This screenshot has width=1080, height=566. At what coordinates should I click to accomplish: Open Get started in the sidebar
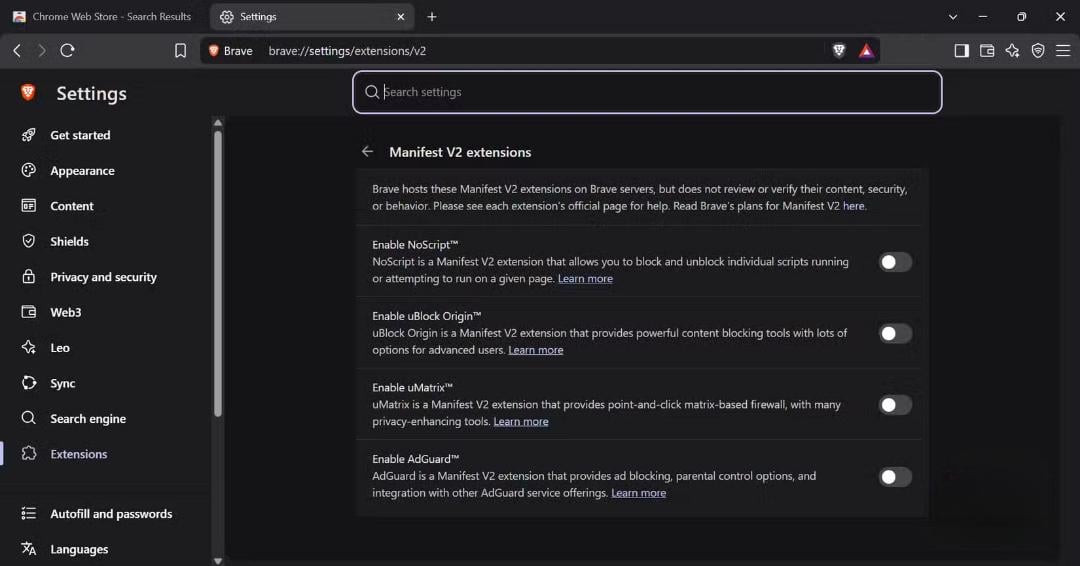80,135
